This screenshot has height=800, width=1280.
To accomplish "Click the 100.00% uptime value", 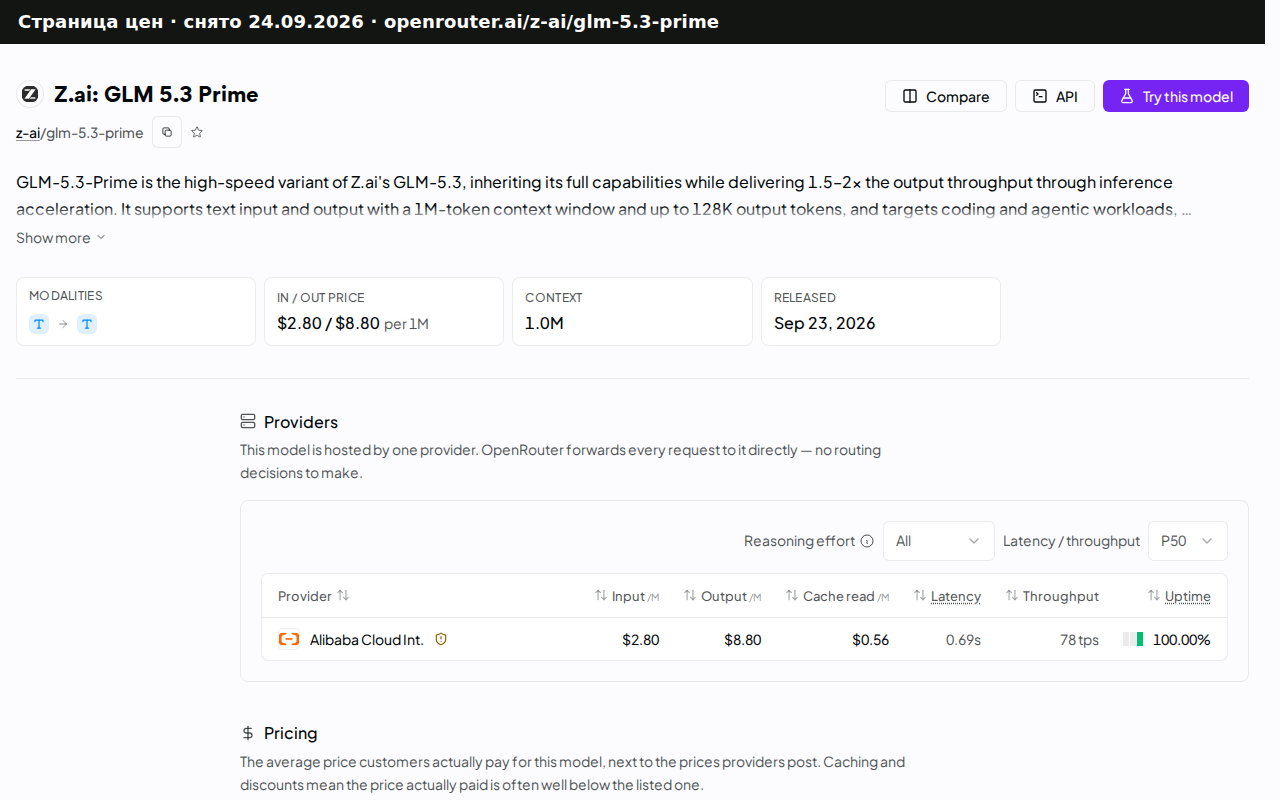I will (1182, 640).
